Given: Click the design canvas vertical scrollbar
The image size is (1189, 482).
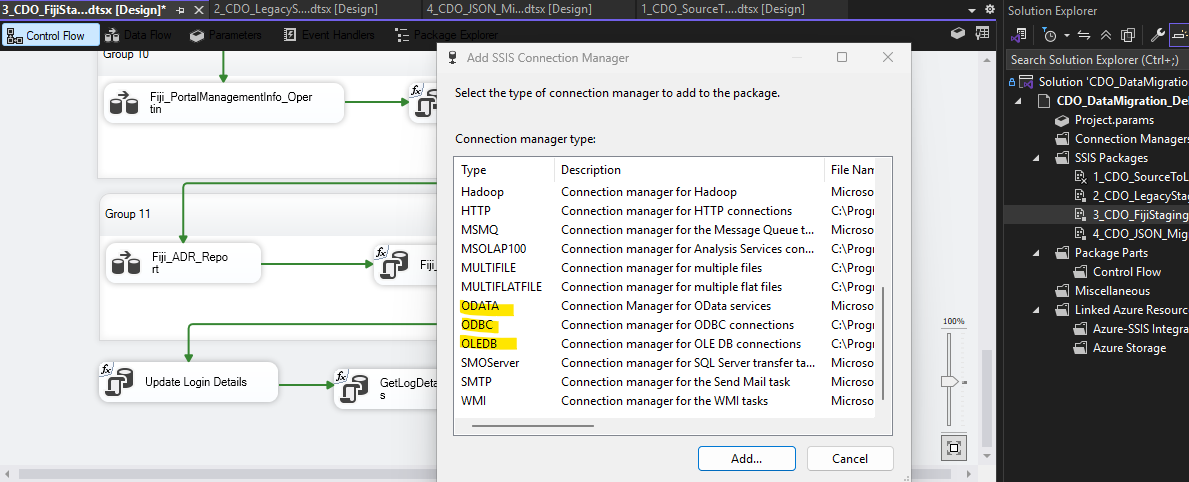Looking at the screenshot, I should click(x=986, y=397).
